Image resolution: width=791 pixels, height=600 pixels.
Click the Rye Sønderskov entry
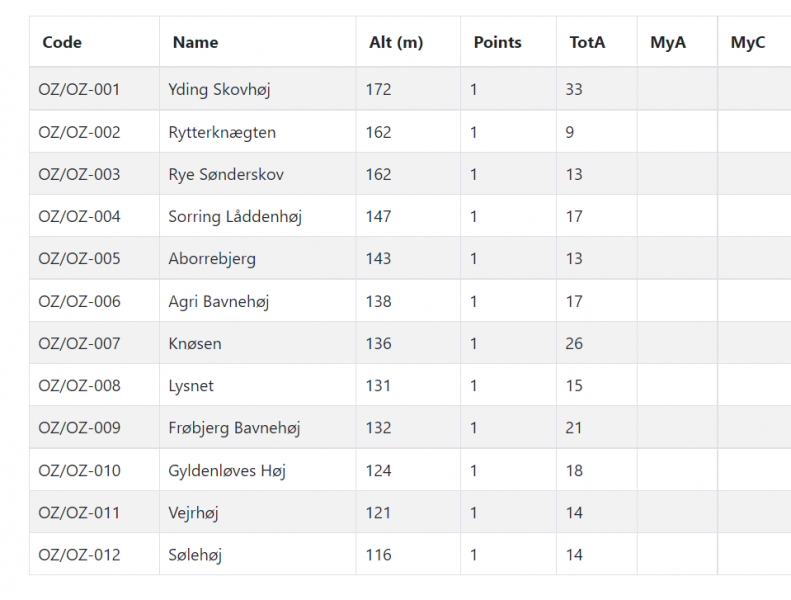[x=226, y=175]
